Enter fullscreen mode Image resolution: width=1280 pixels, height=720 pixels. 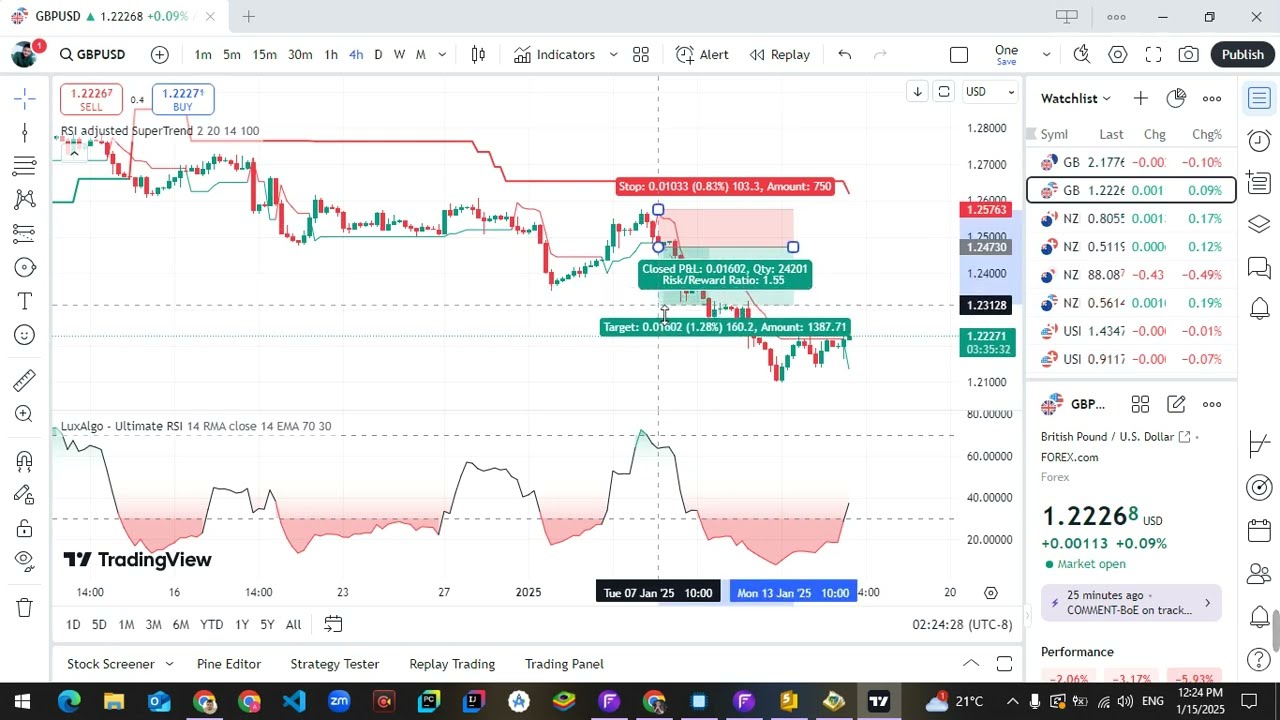click(1153, 55)
